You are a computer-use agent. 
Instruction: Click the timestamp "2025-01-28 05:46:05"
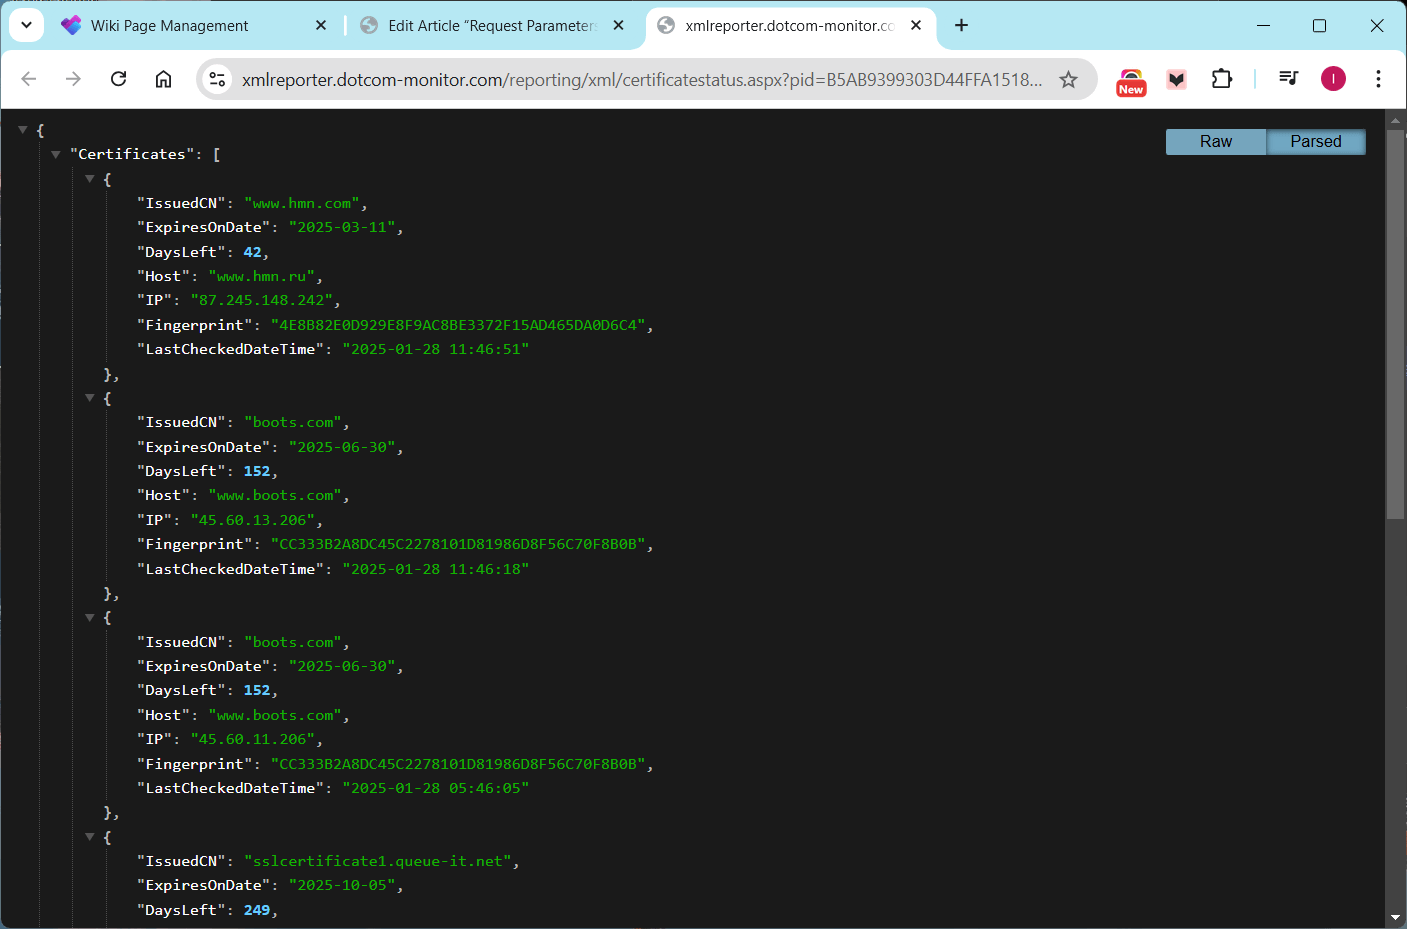coord(436,788)
